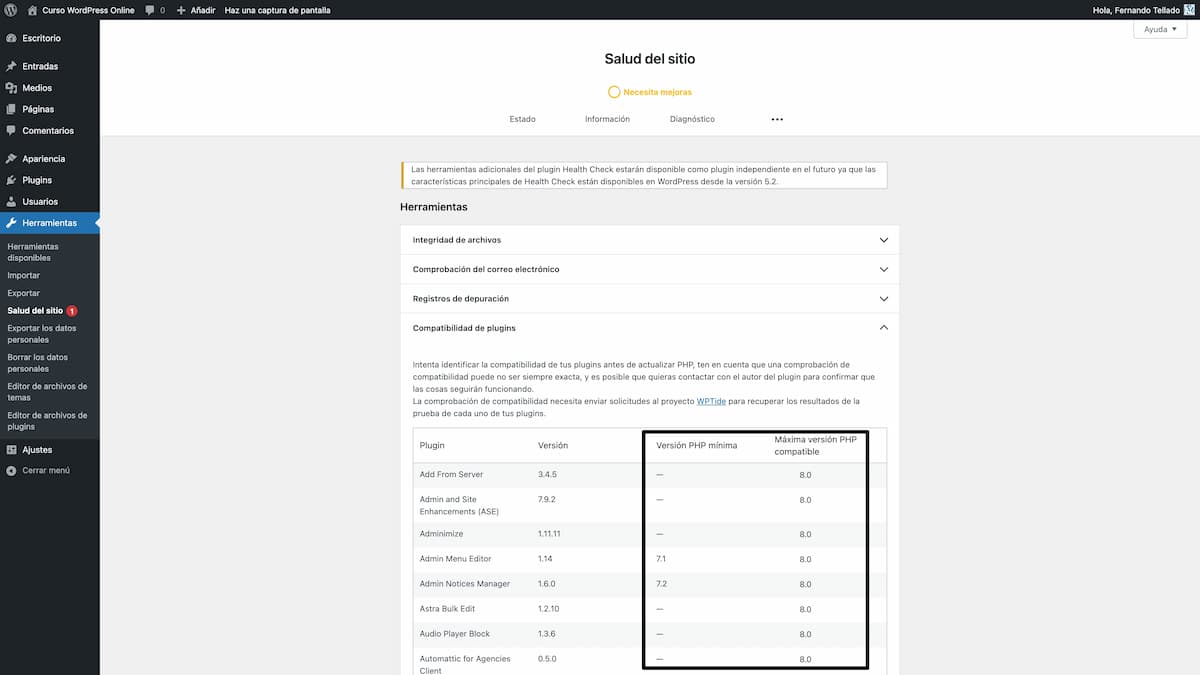Open the Ayuda dropdown
This screenshot has height=675, width=1200.
tap(1159, 29)
